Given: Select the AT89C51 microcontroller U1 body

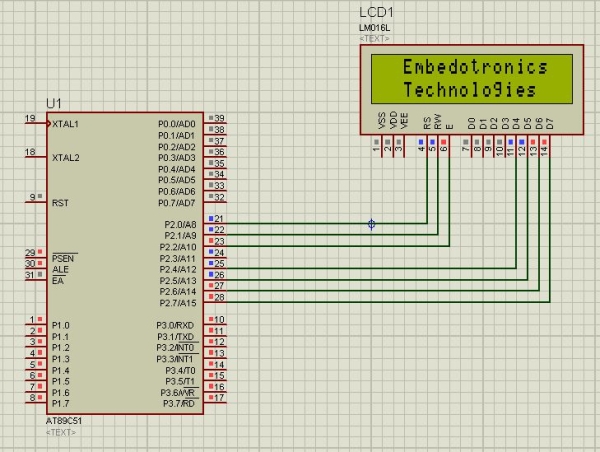Looking at the screenshot, I should (125, 263).
